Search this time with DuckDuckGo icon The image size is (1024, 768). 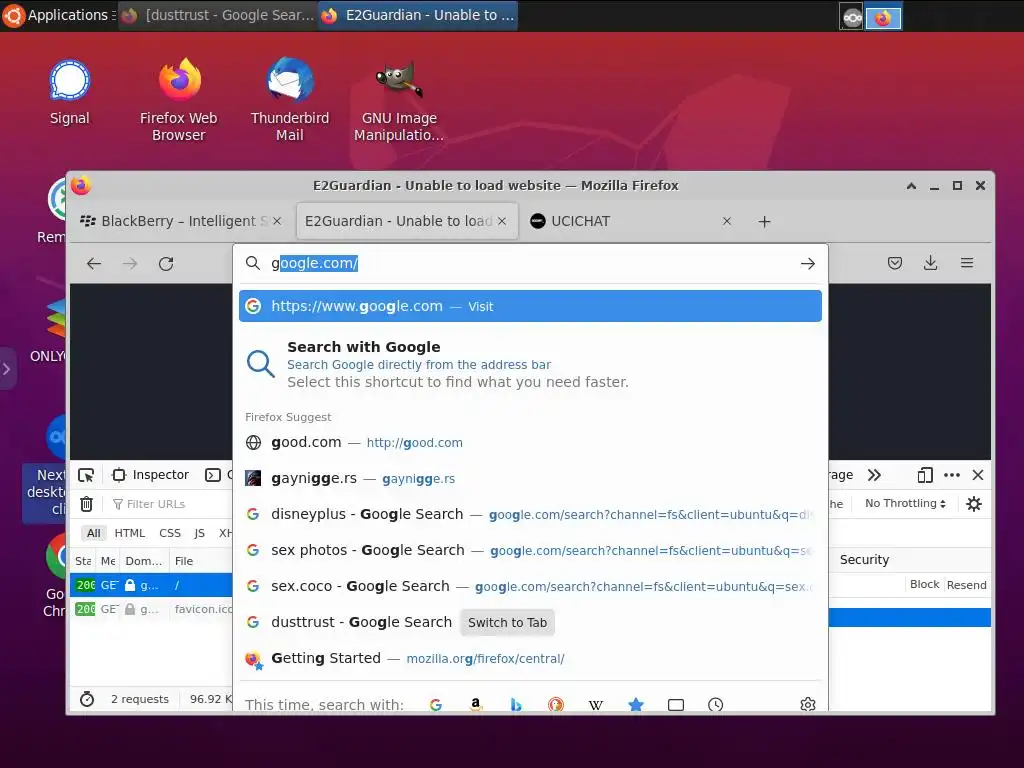pyautogui.click(x=556, y=705)
